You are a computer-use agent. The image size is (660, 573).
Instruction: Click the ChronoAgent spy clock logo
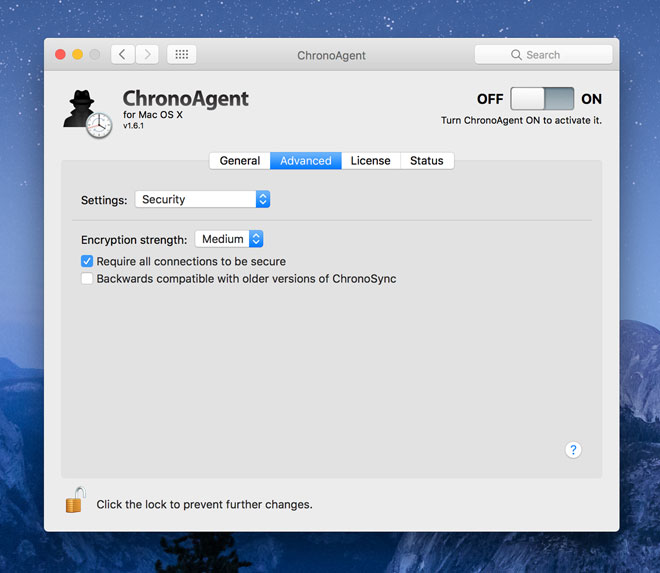(88, 114)
